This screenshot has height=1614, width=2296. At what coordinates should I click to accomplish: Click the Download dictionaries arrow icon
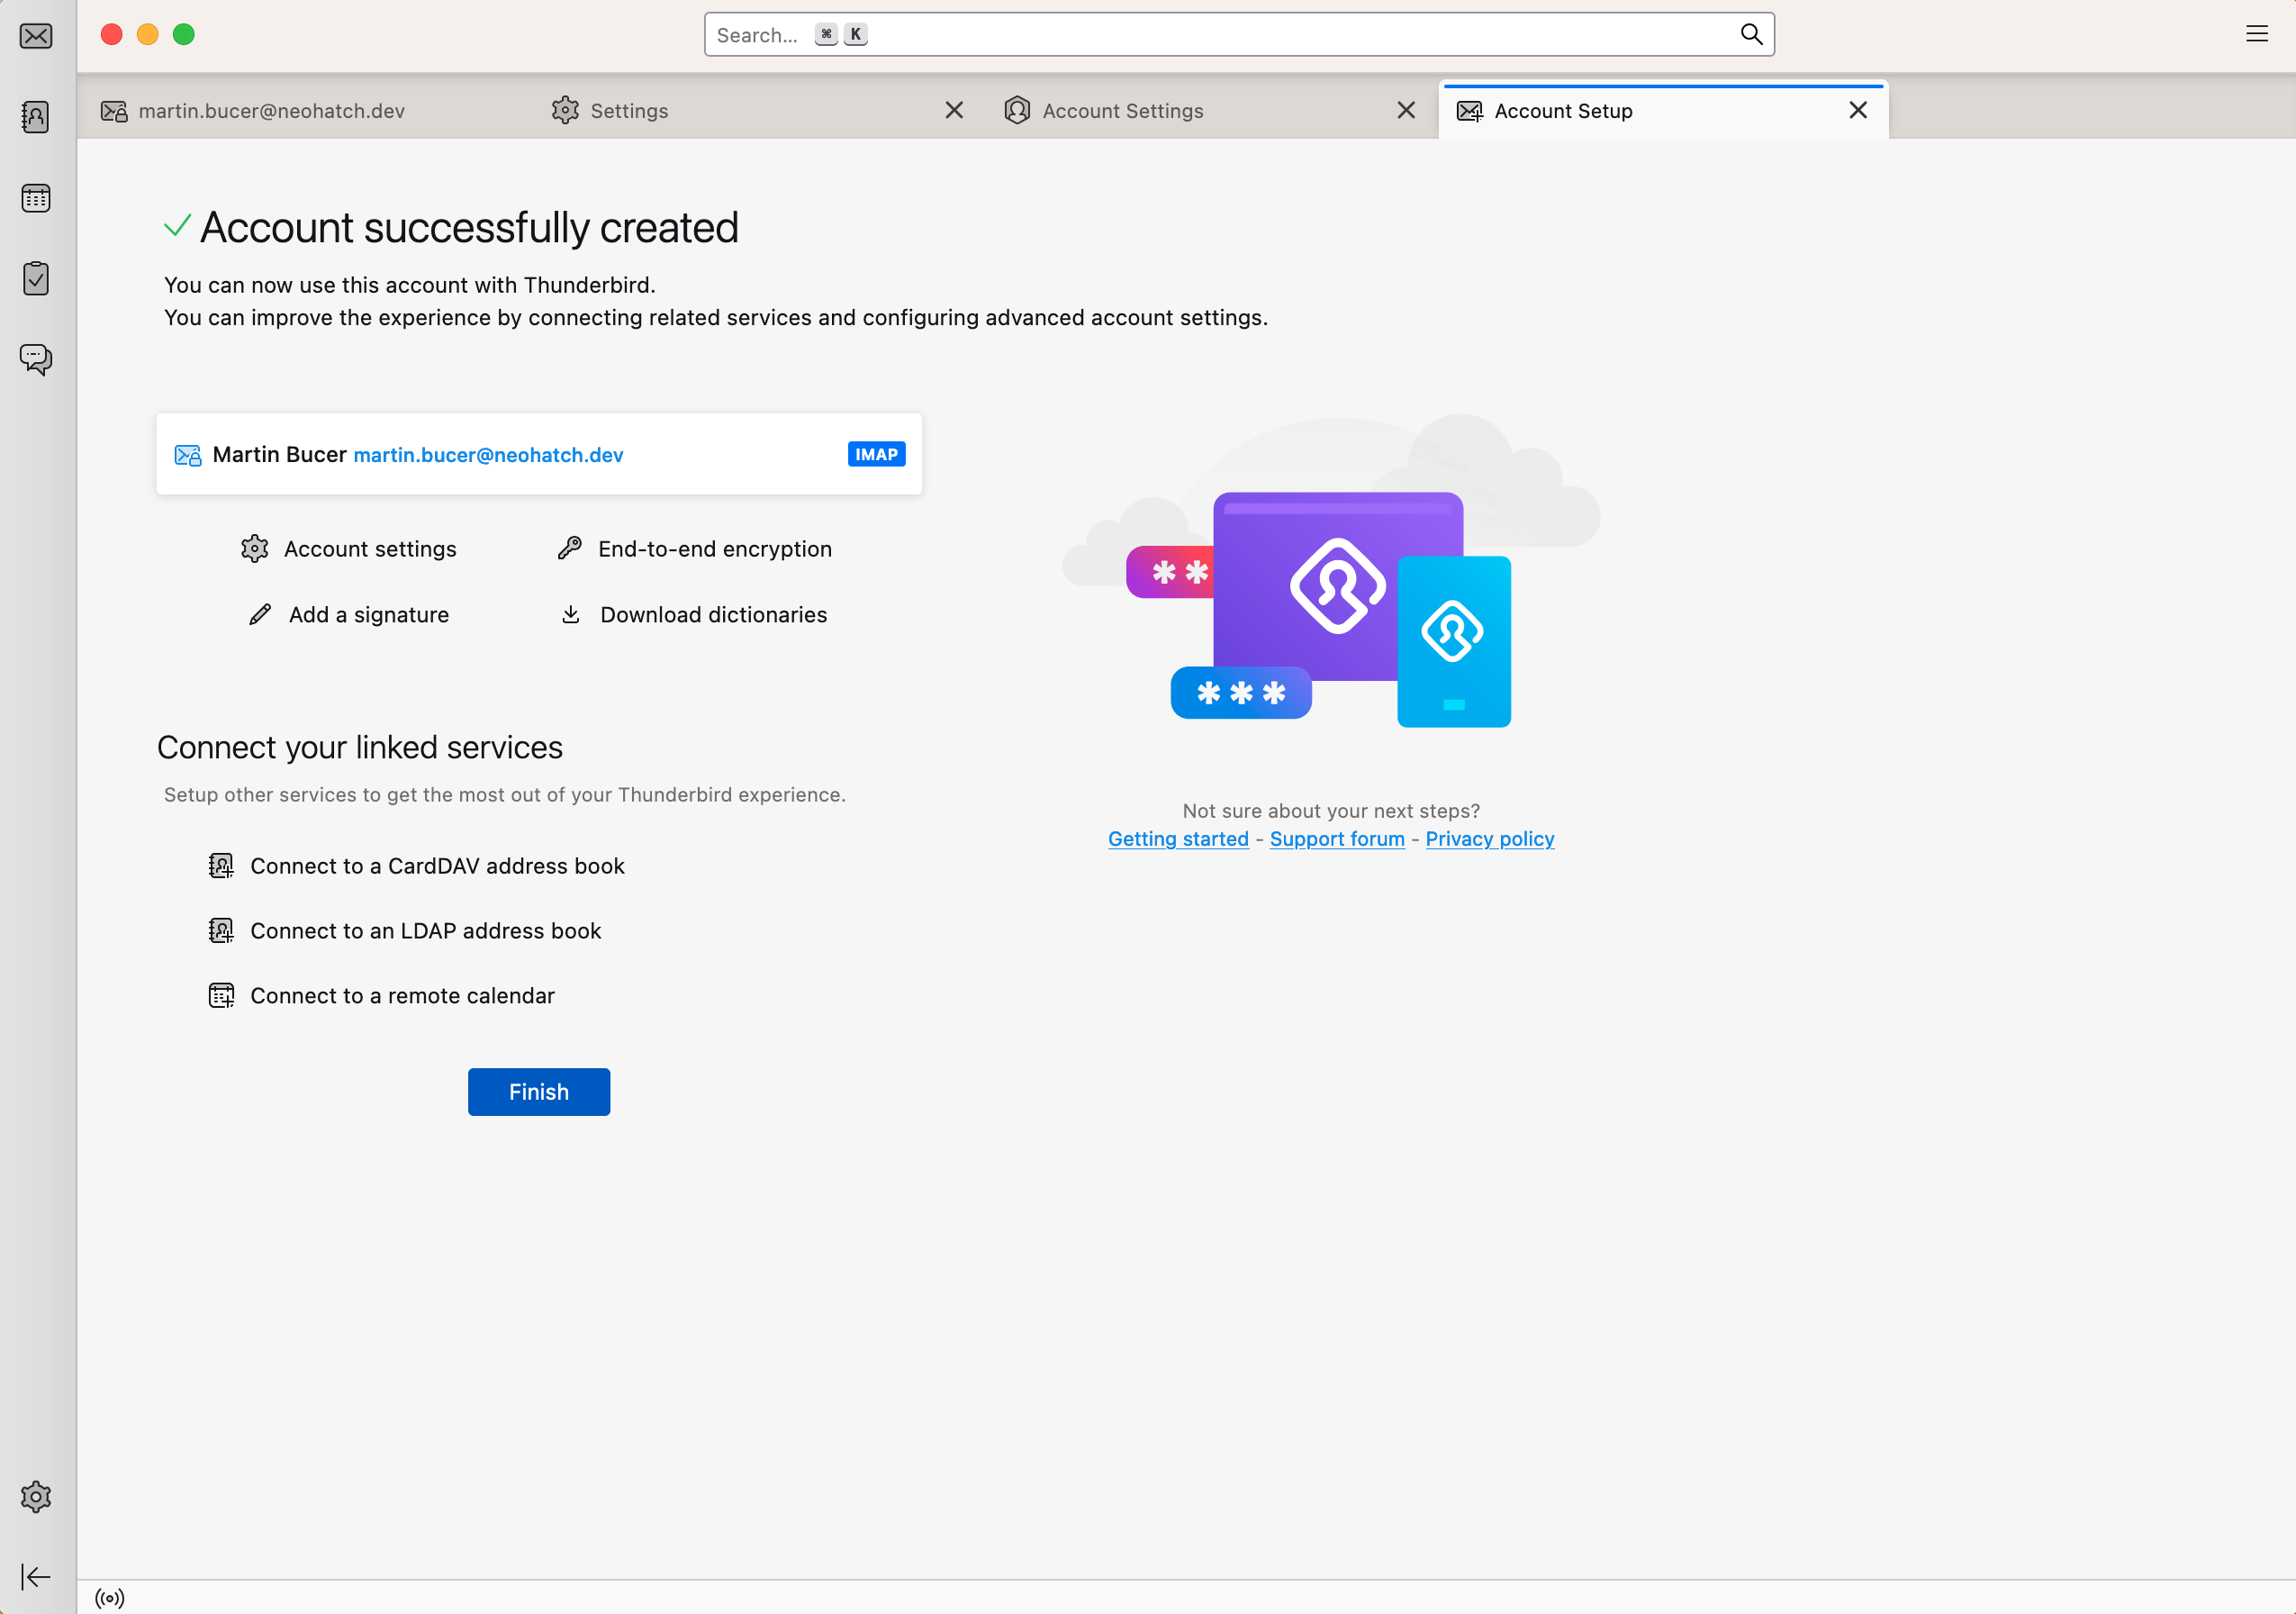point(571,614)
